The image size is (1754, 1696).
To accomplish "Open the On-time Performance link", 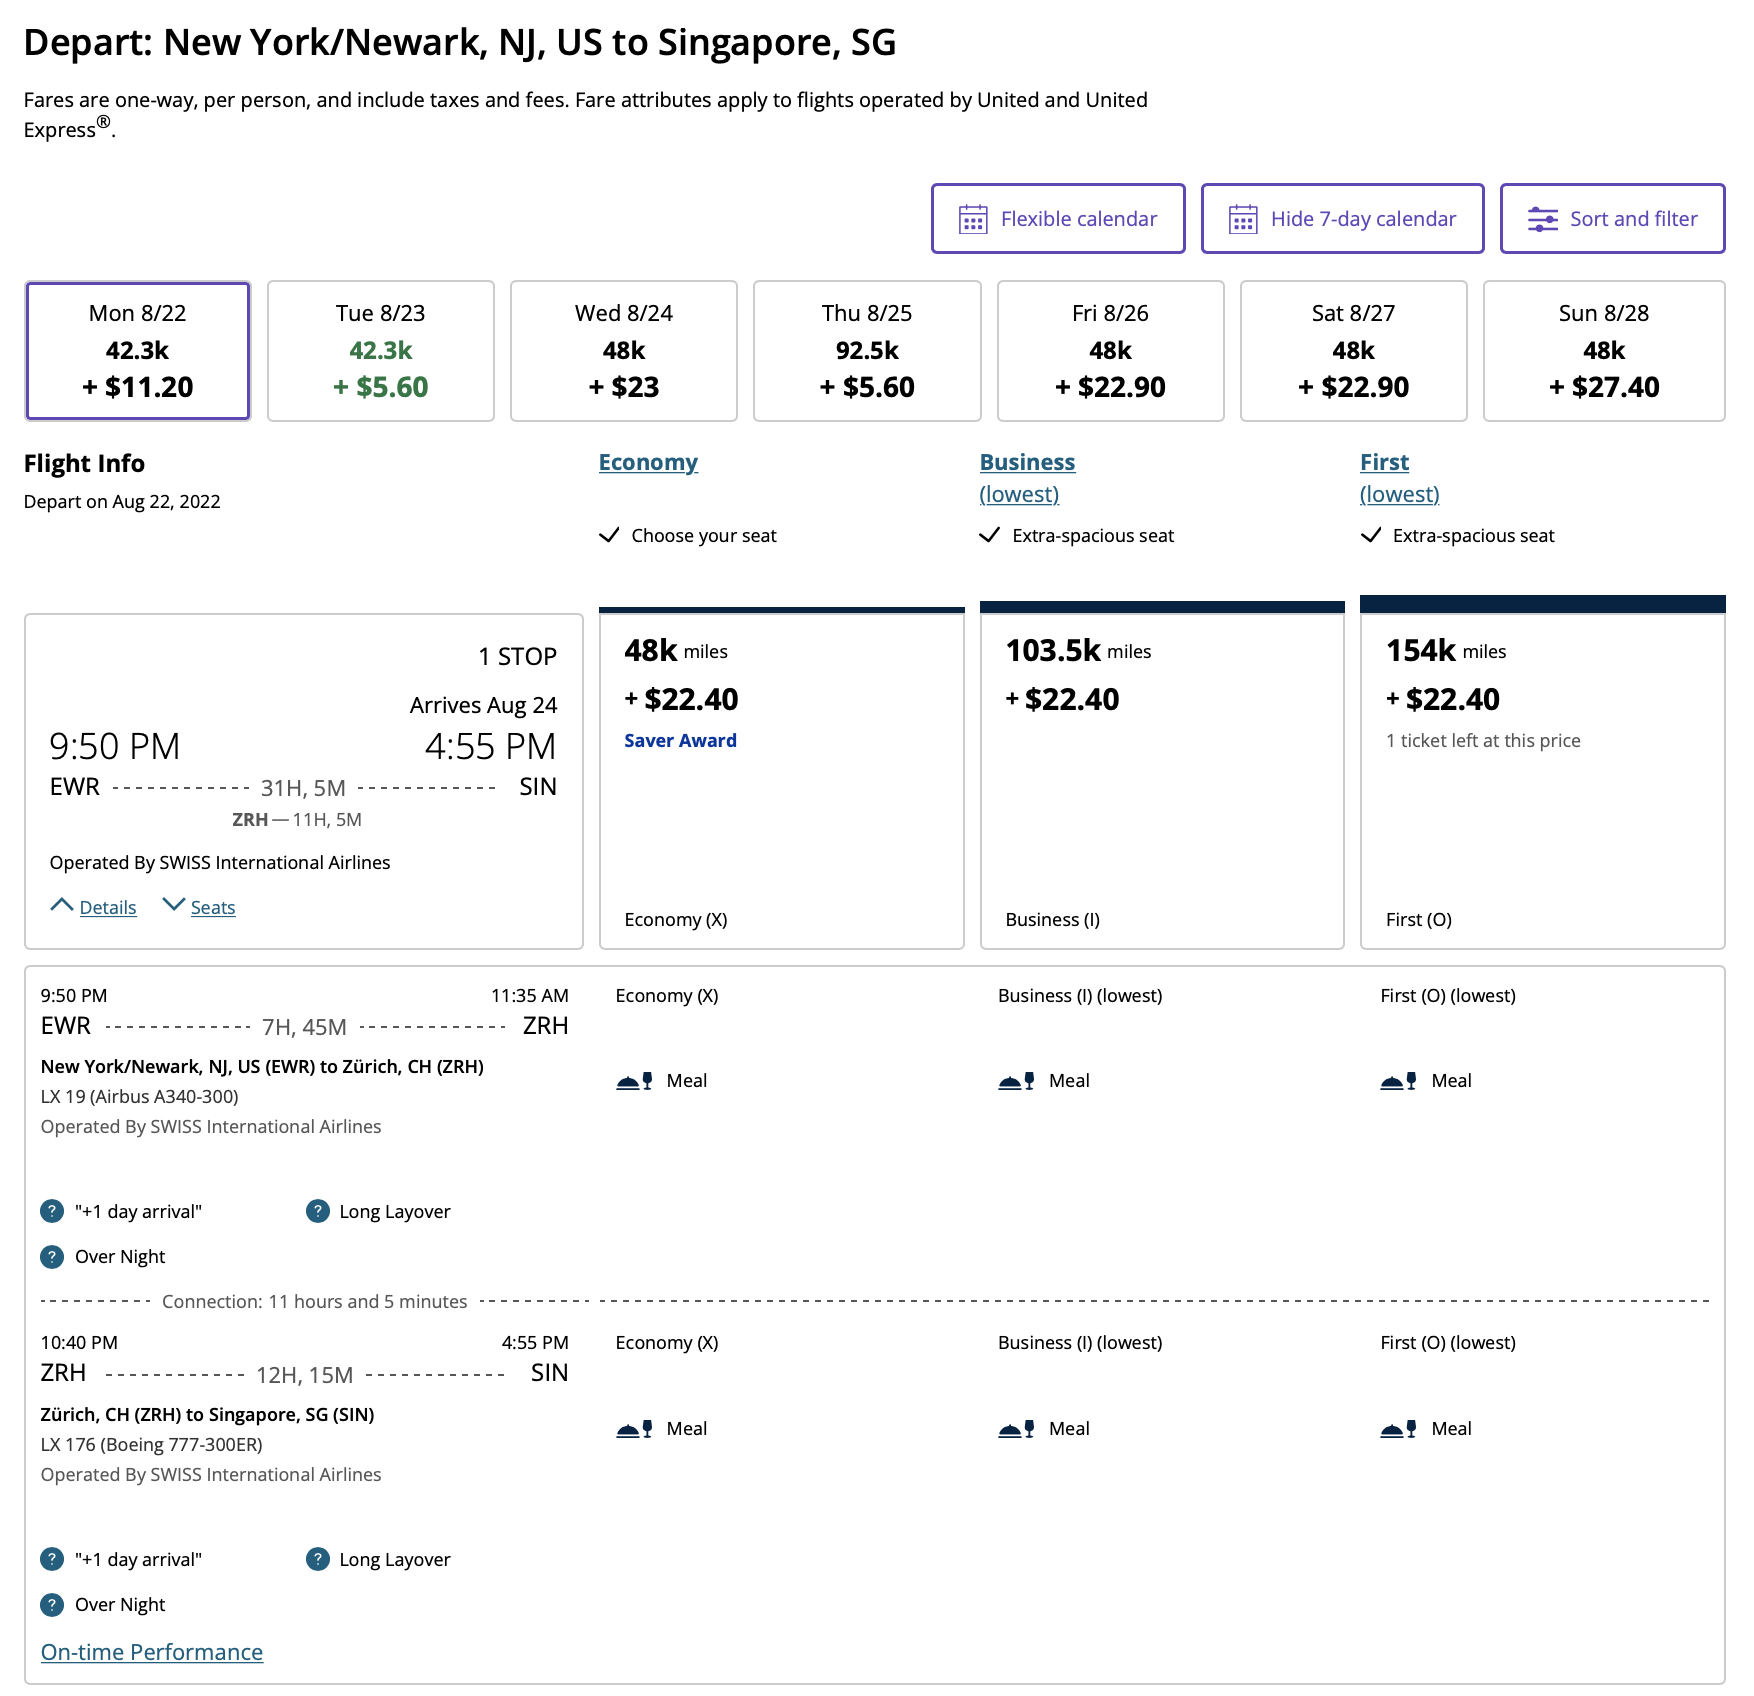I will click(x=152, y=1652).
